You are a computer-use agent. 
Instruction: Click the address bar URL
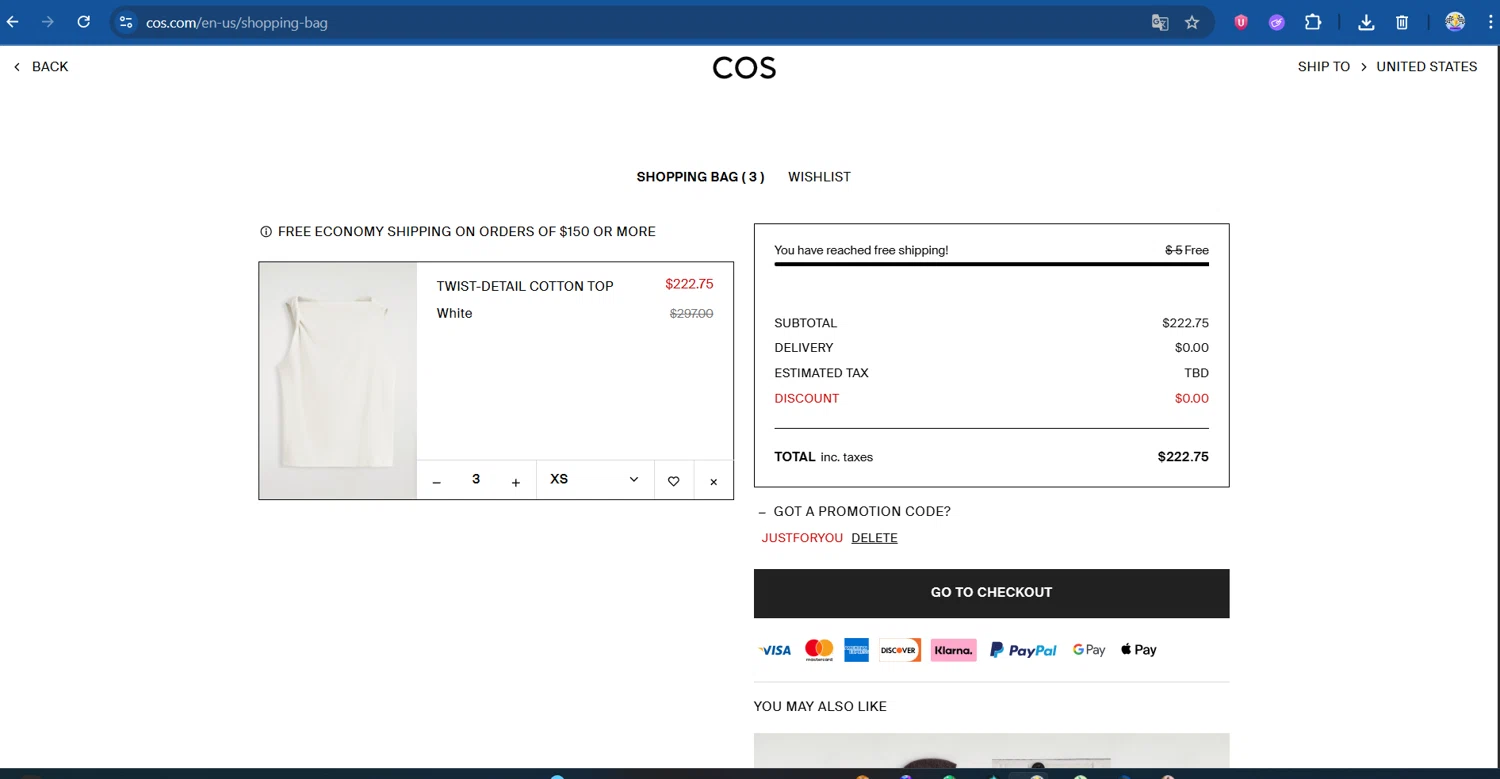point(237,22)
